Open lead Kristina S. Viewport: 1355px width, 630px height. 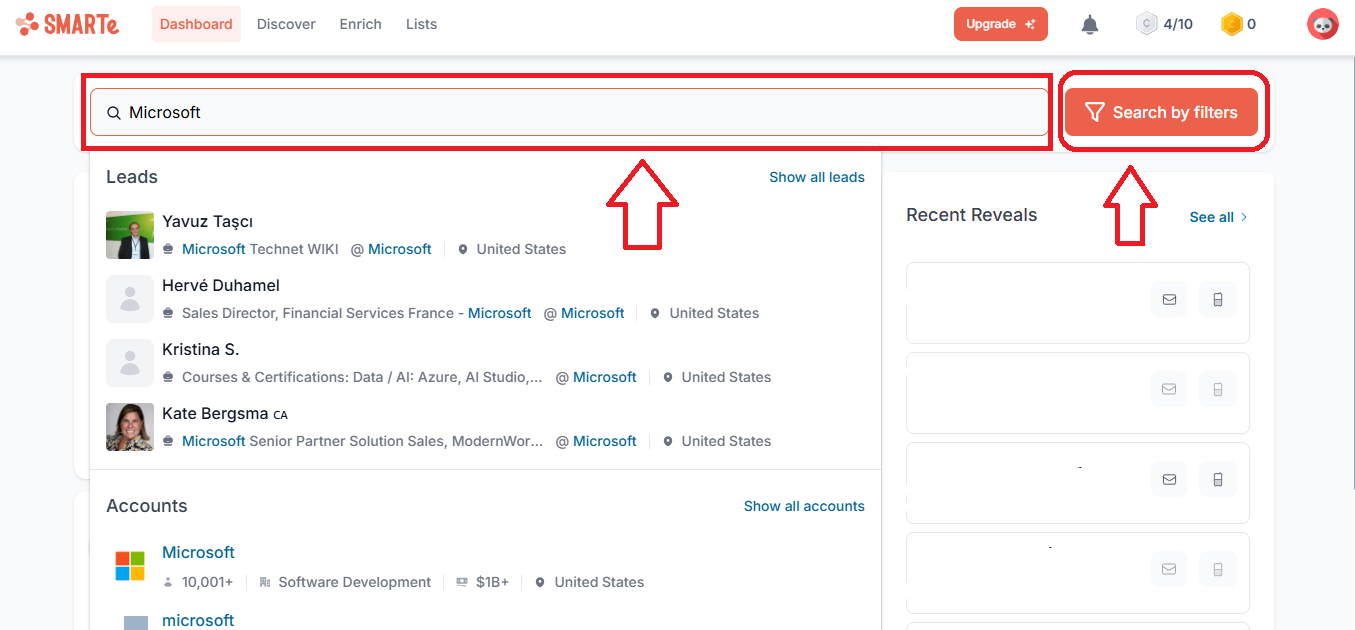click(200, 350)
